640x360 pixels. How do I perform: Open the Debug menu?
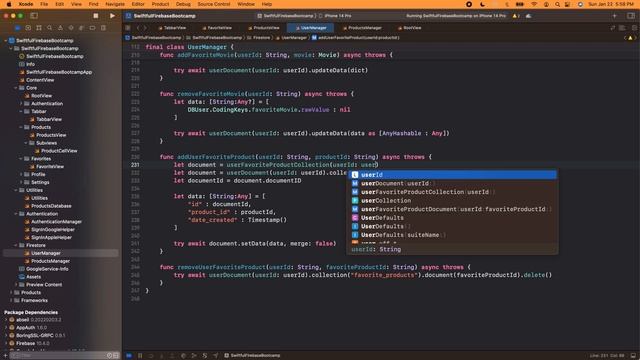[x=183, y=4]
